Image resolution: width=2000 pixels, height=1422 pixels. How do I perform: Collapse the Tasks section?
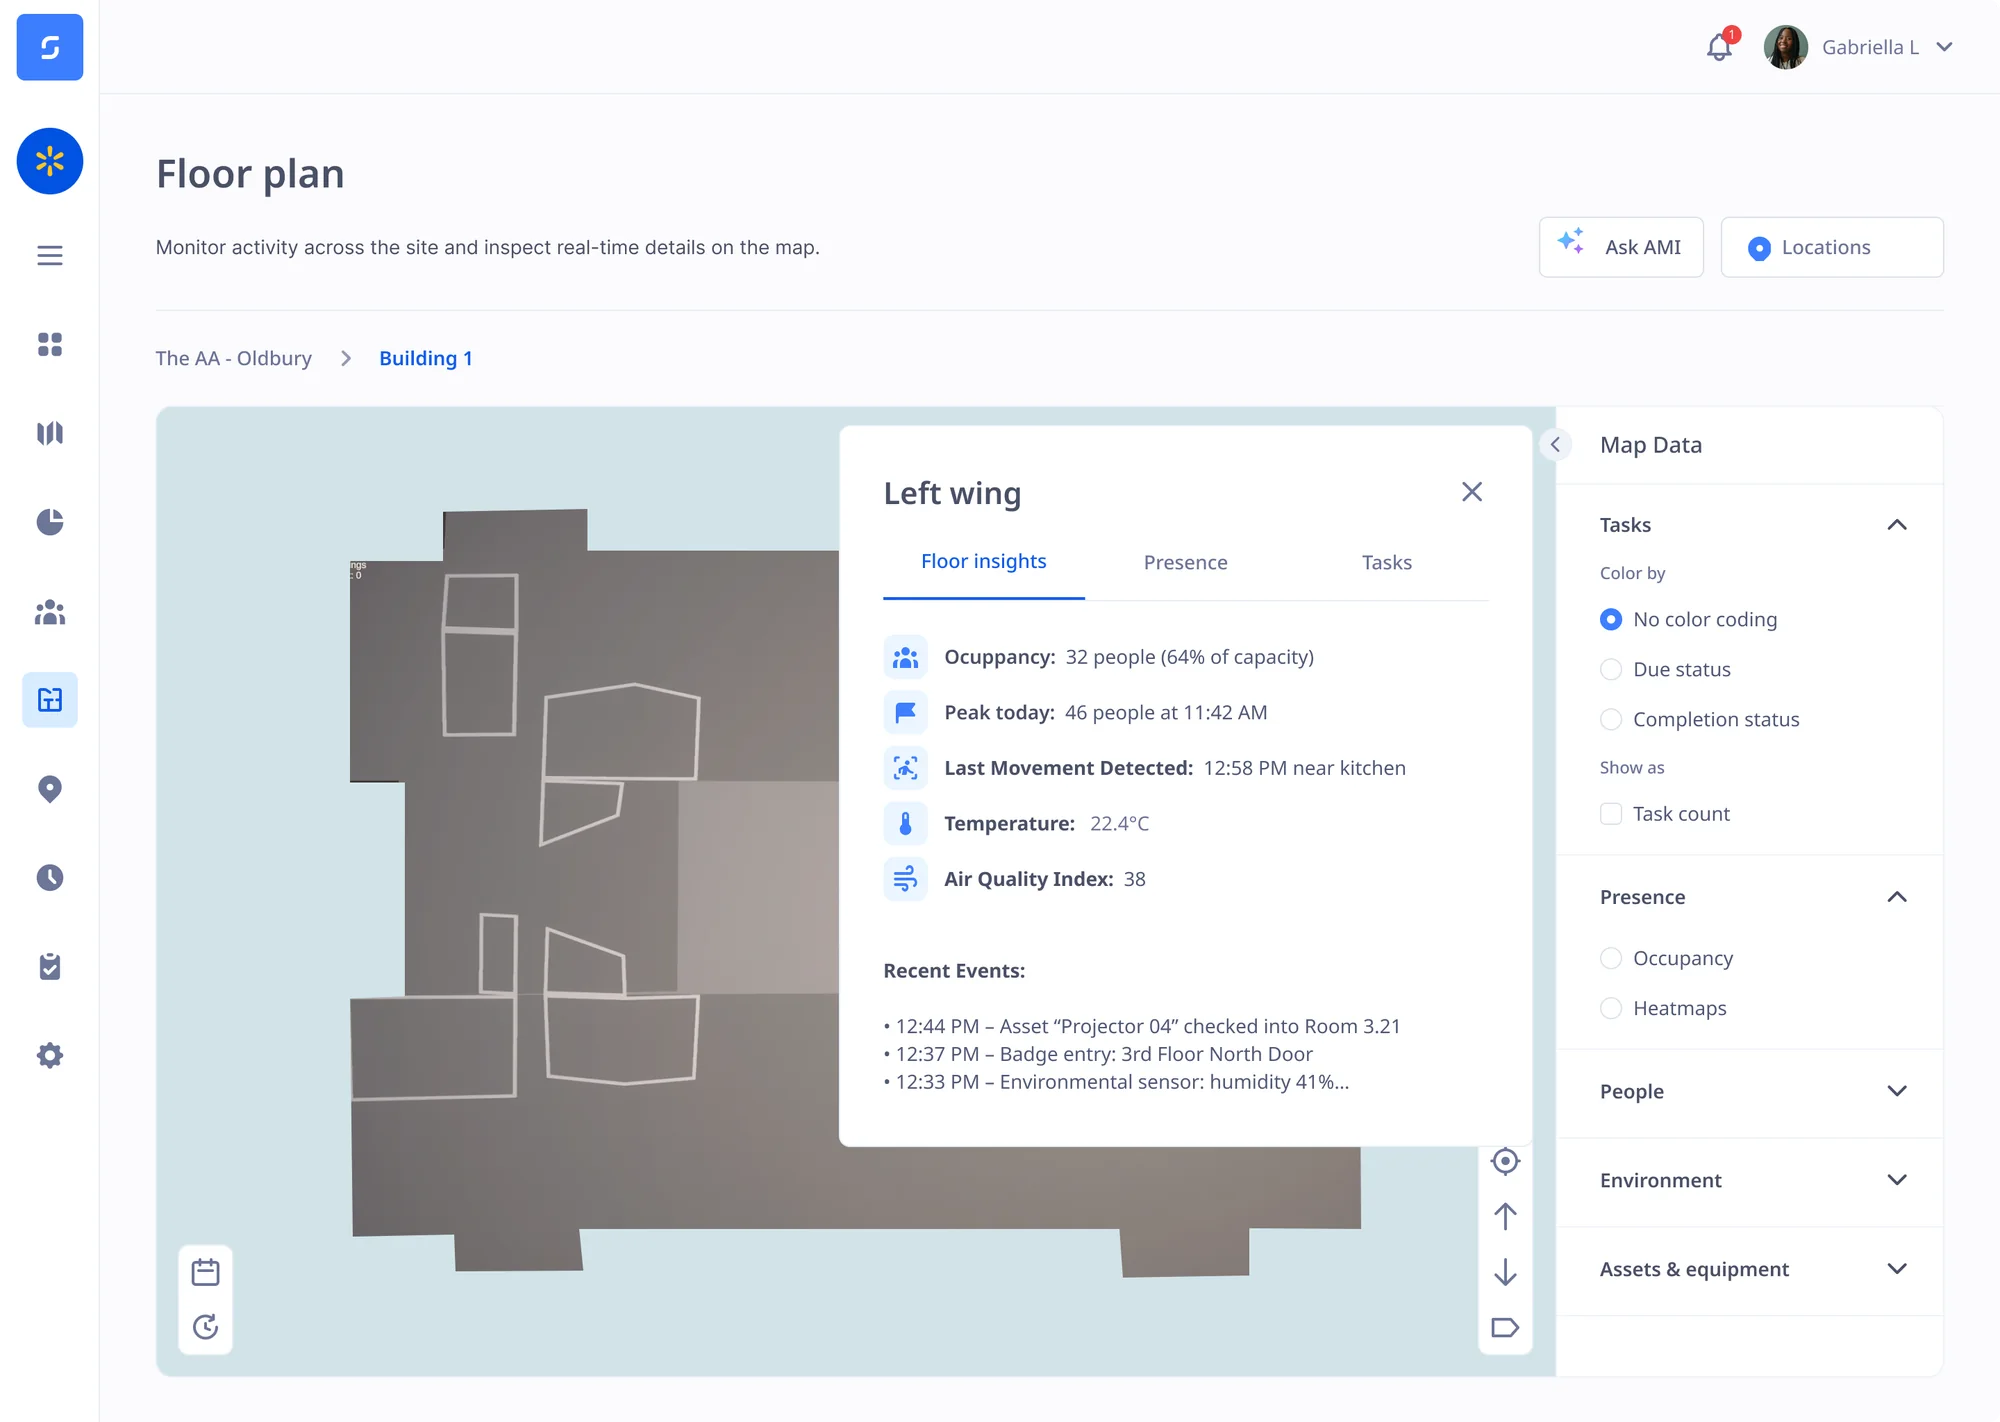click(x=1897, y=525)
